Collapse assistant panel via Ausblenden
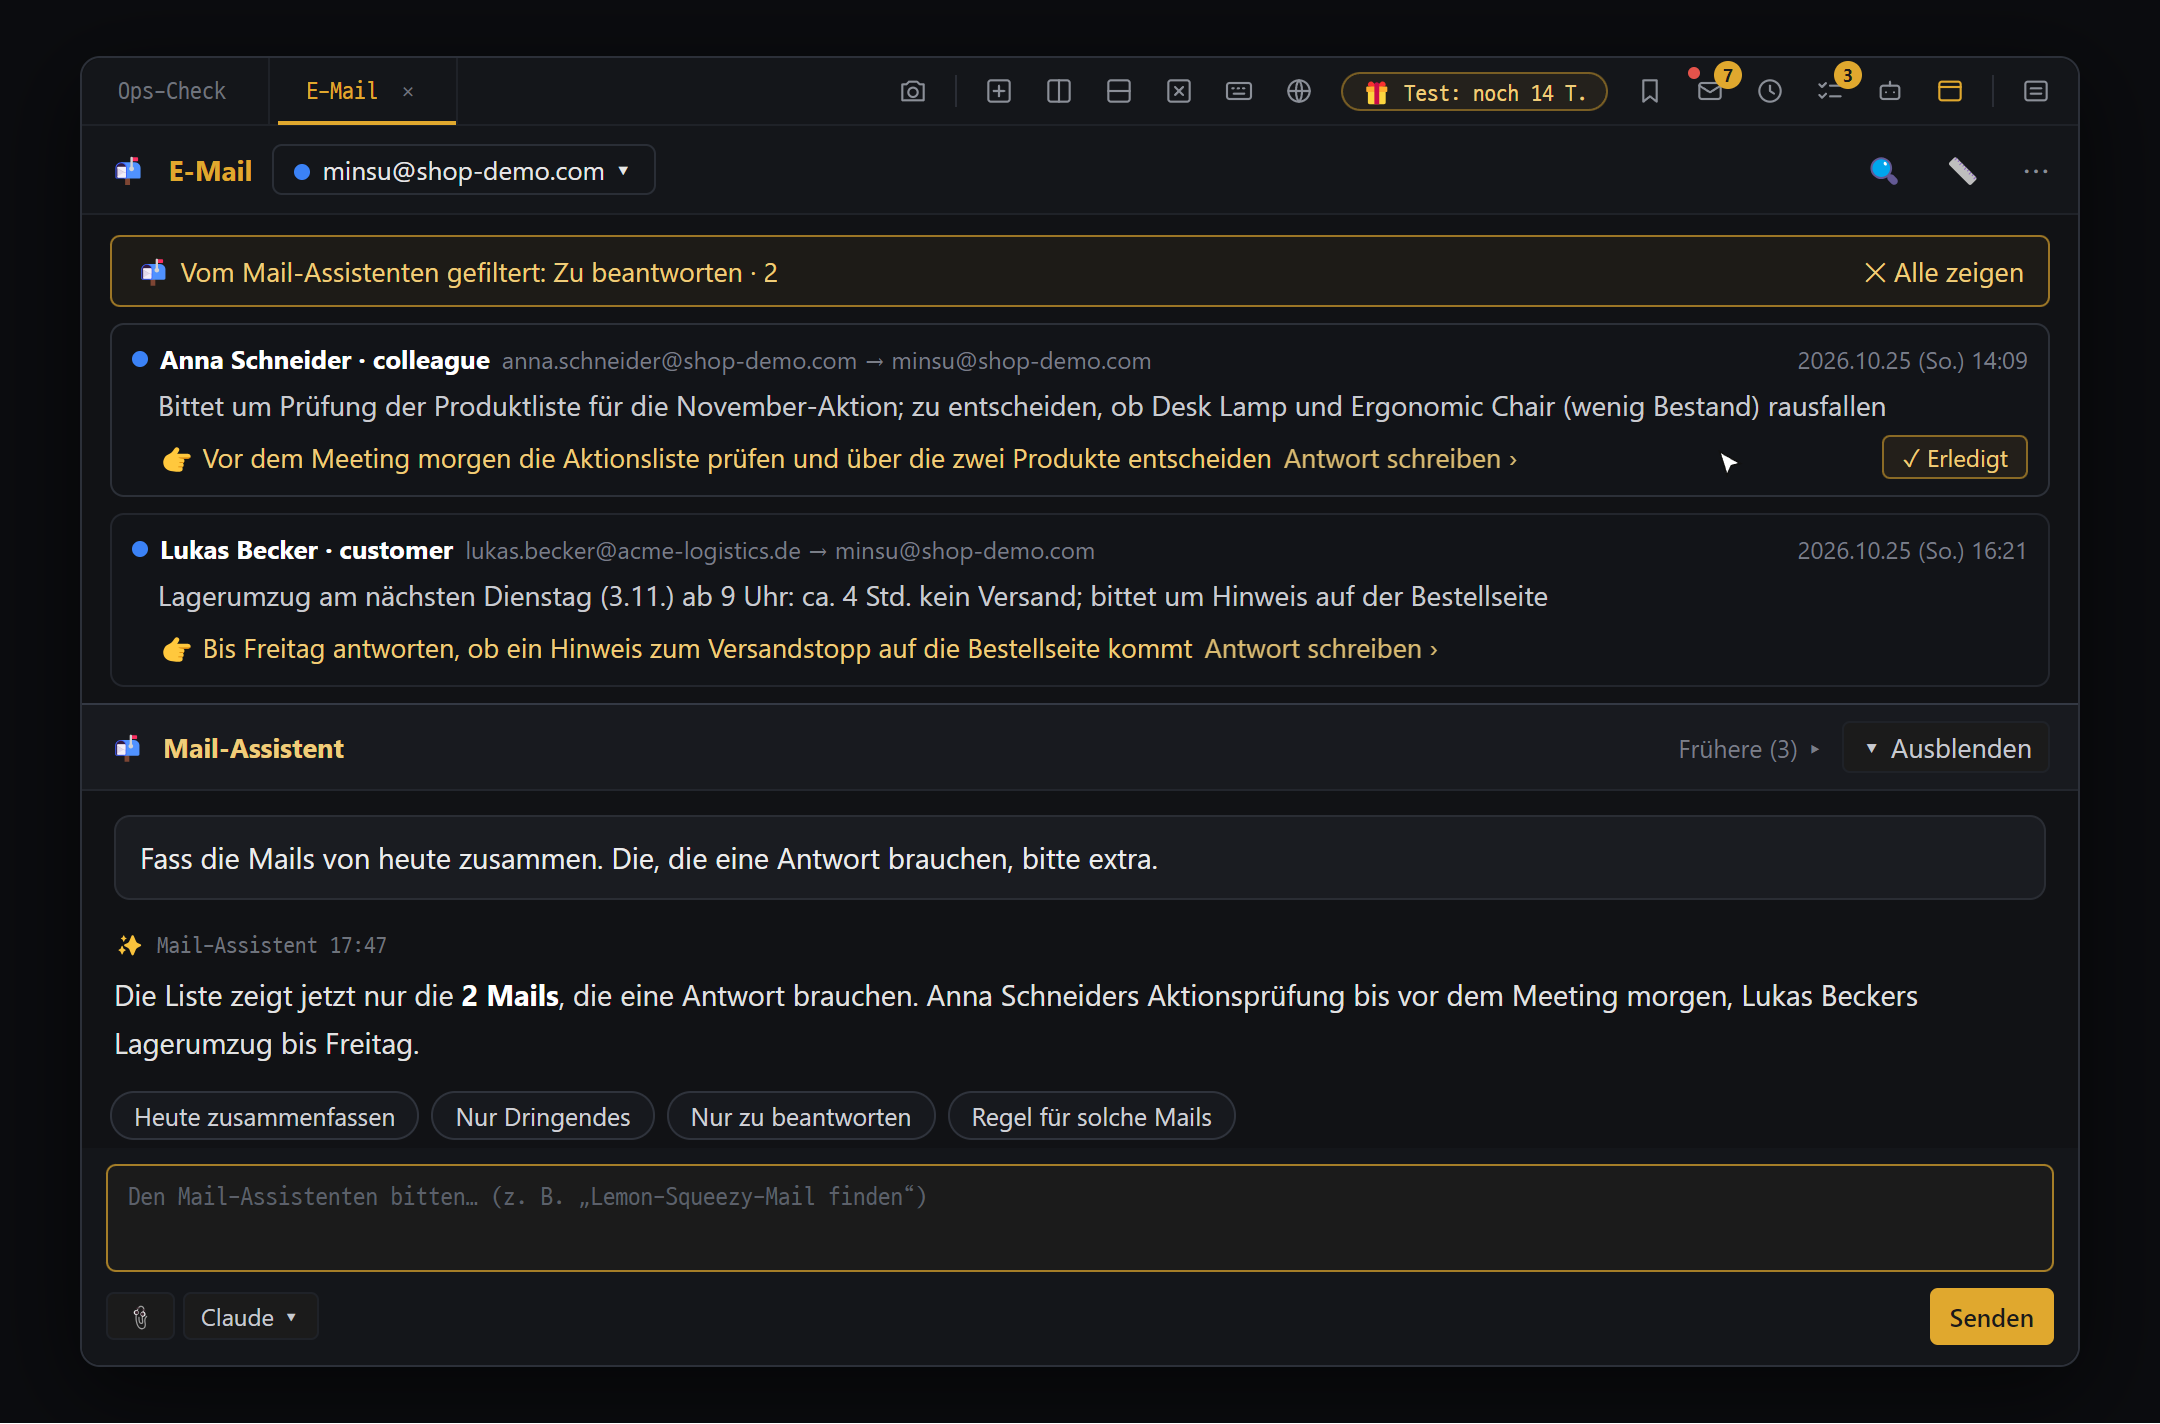 [x=1946, y=748]
